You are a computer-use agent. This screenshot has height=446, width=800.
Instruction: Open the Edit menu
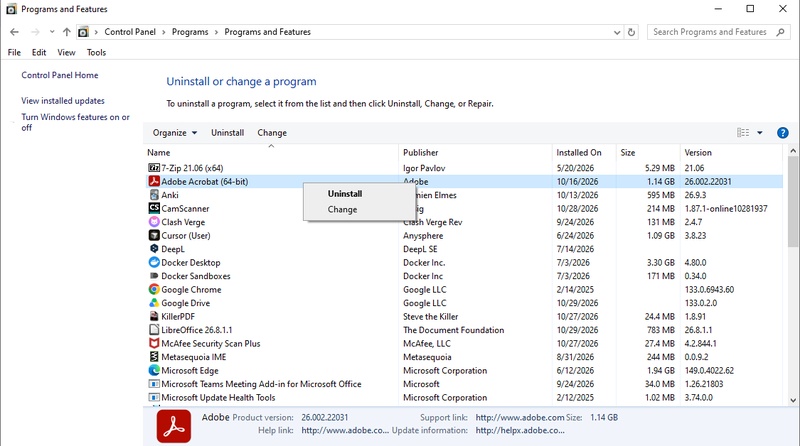(39, 53)
